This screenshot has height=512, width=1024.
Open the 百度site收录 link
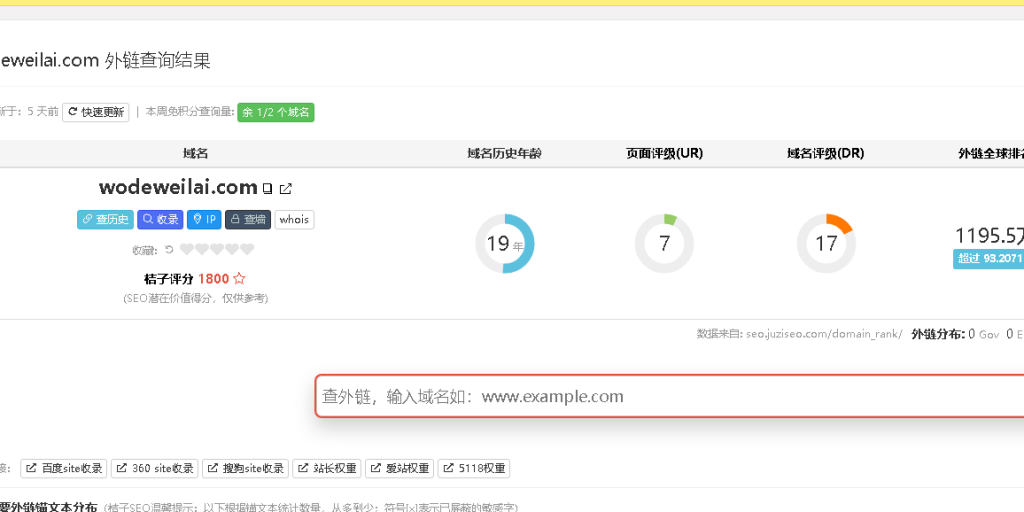(x=64, y=468)
